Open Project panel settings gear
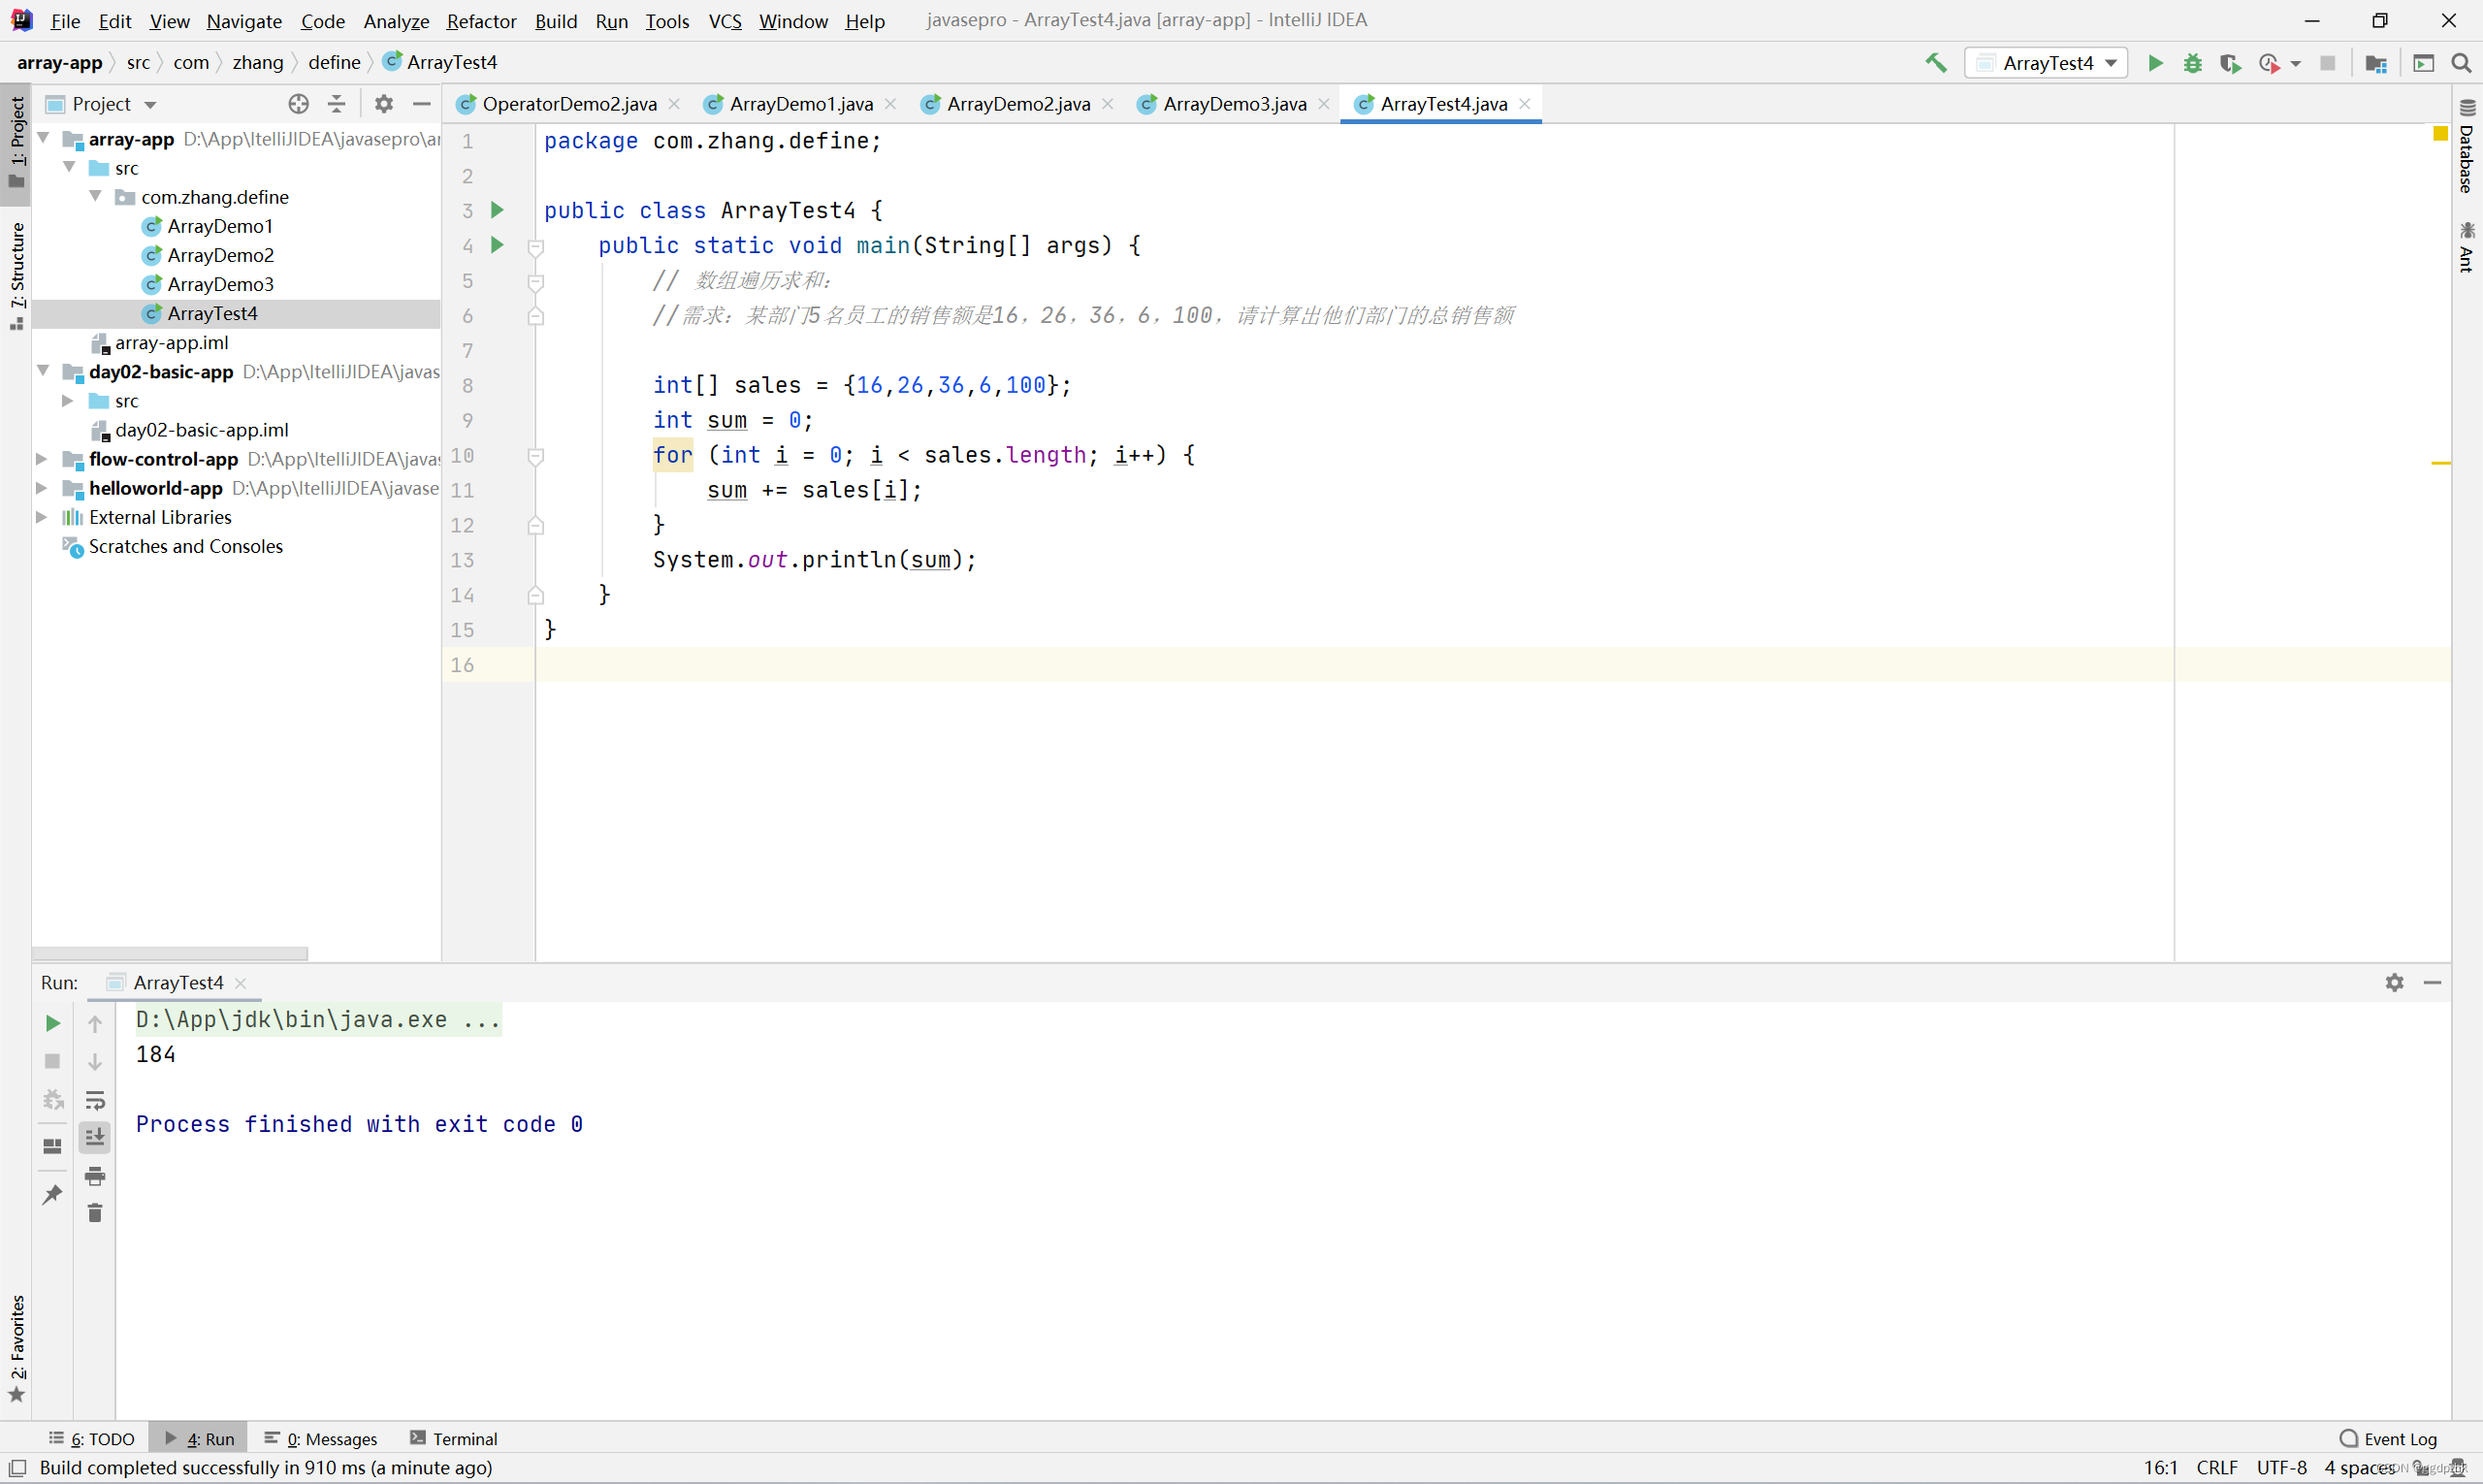2483x1484 pixels. tap(384, 104)
